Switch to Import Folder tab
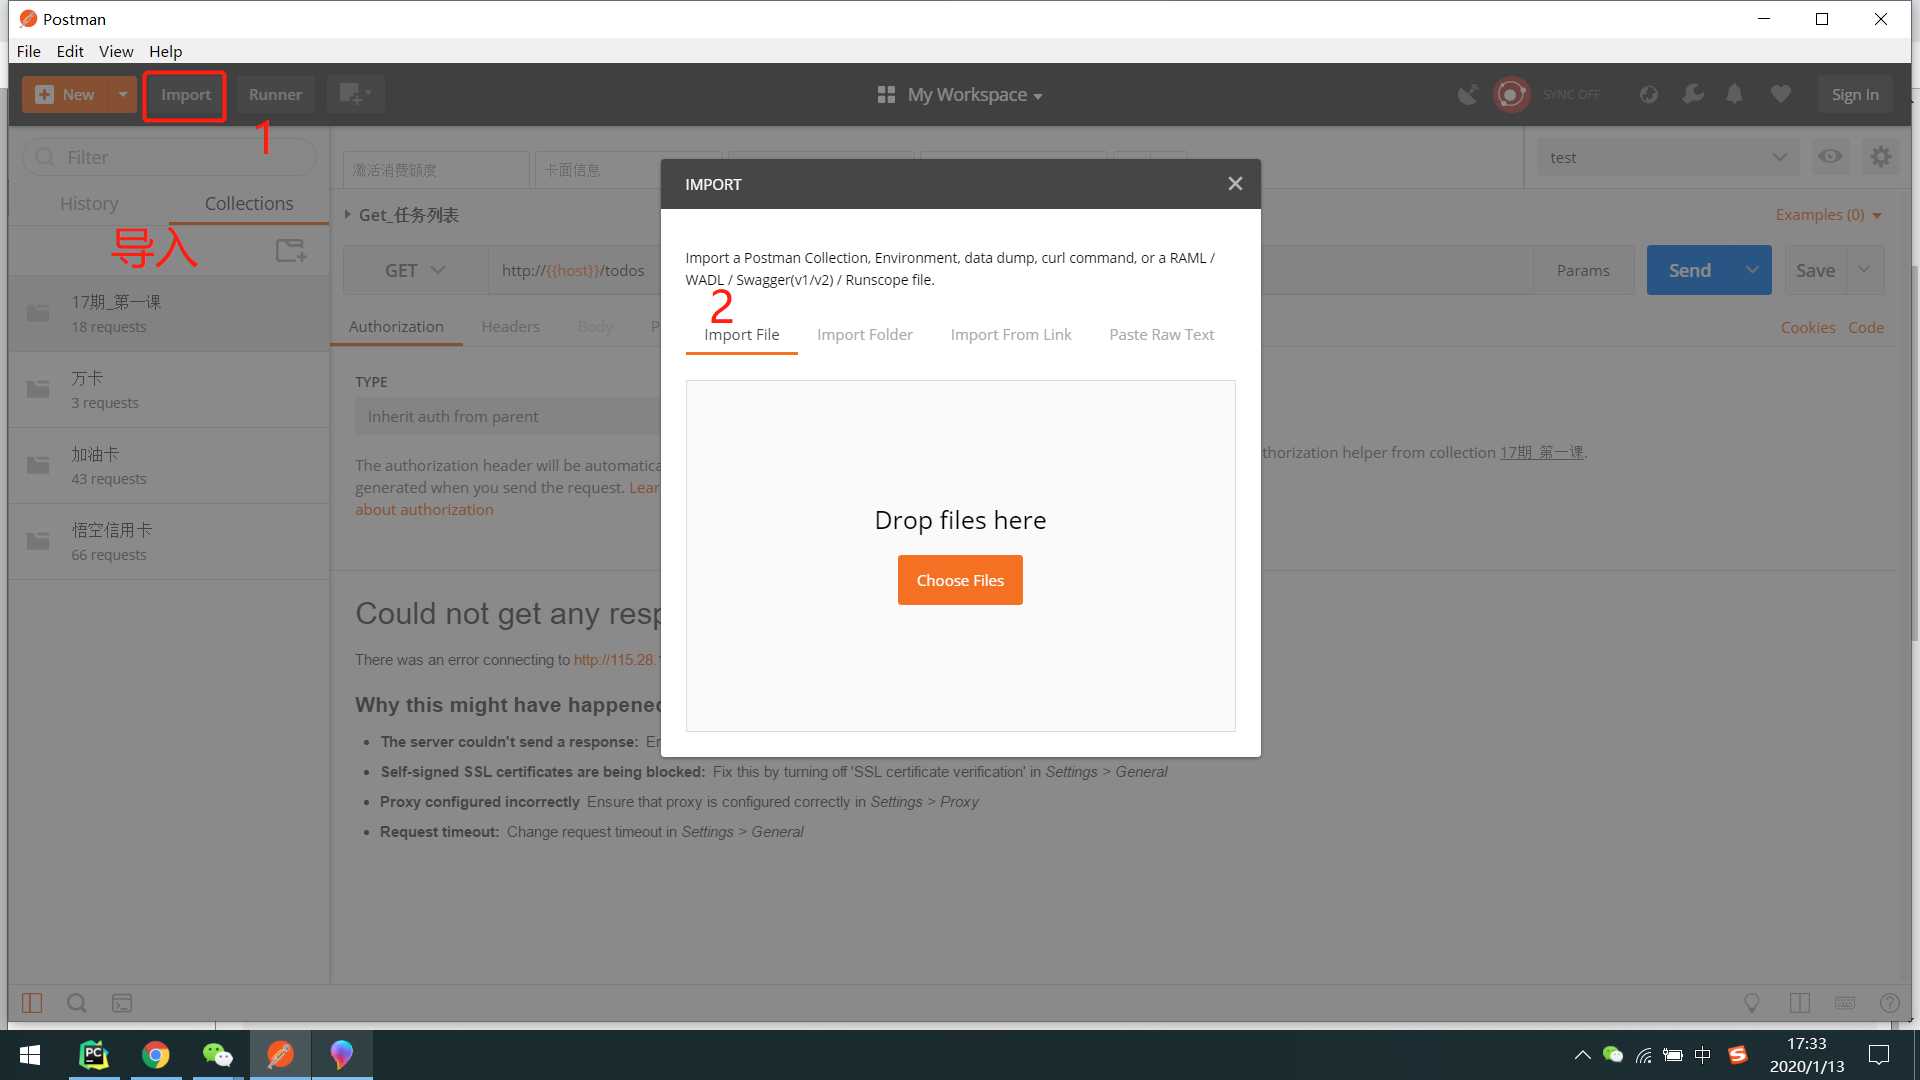The image size is (1920, 1080). tap(864, 334)
